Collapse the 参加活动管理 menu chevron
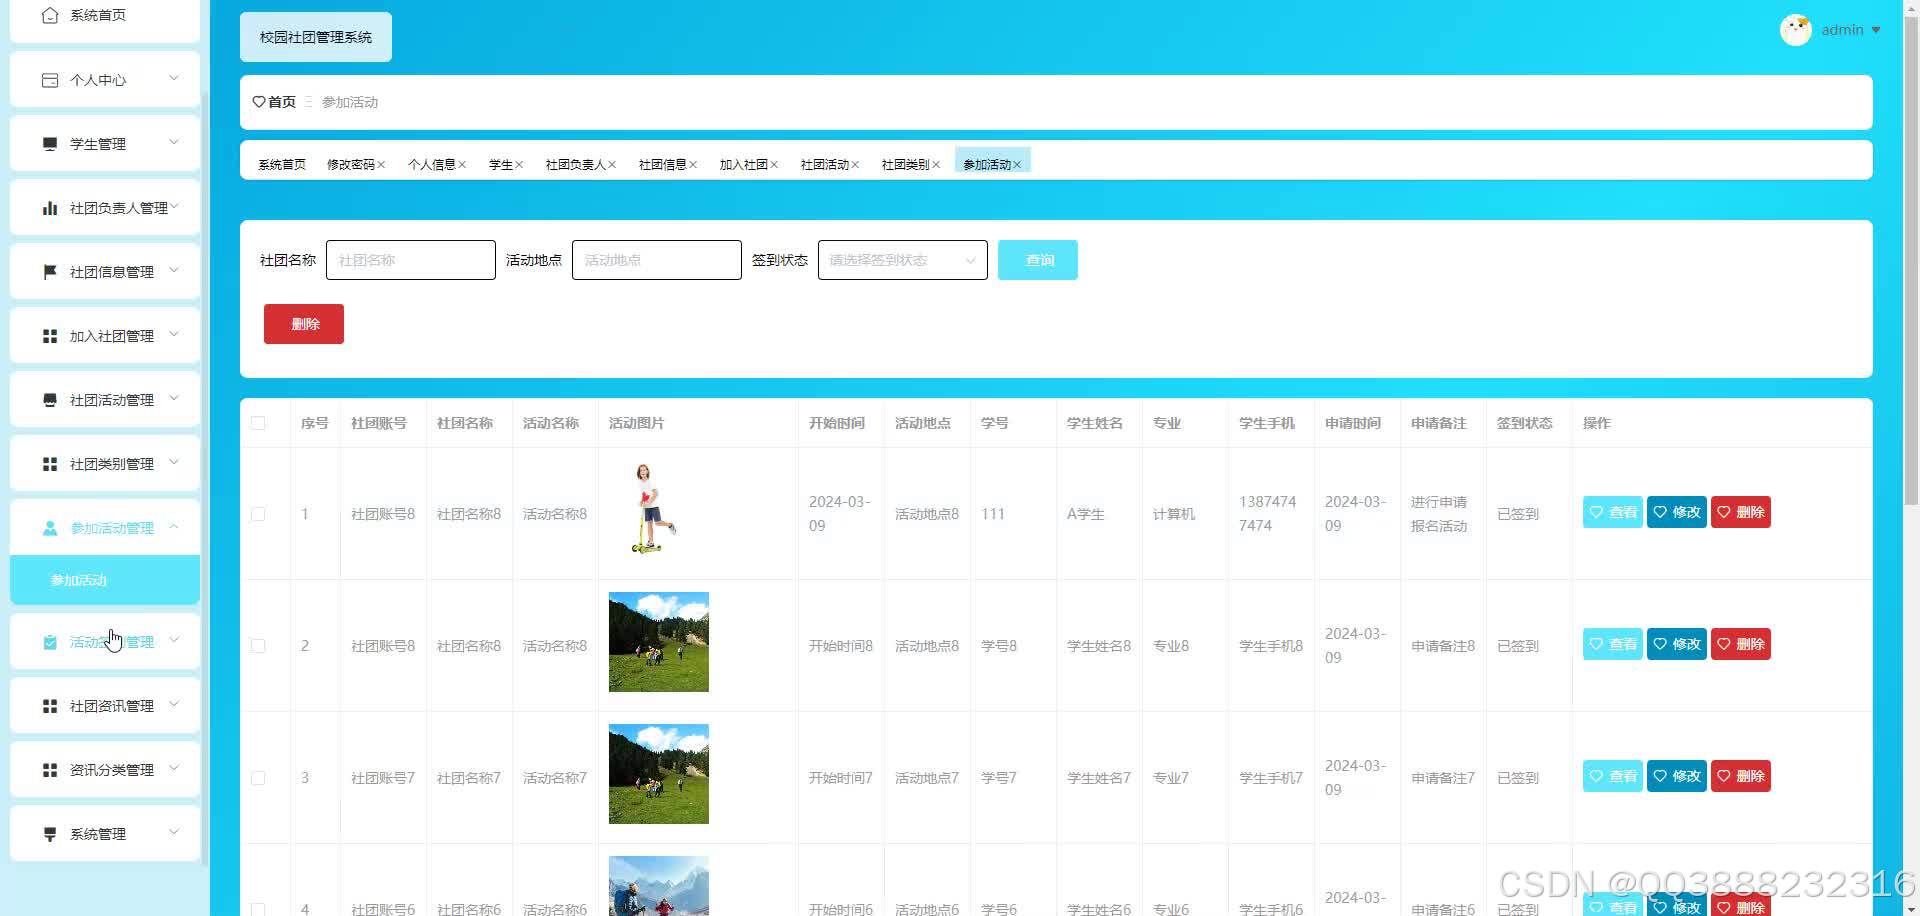The height and width of the screenshot is (916, 1920). (174, 527)
